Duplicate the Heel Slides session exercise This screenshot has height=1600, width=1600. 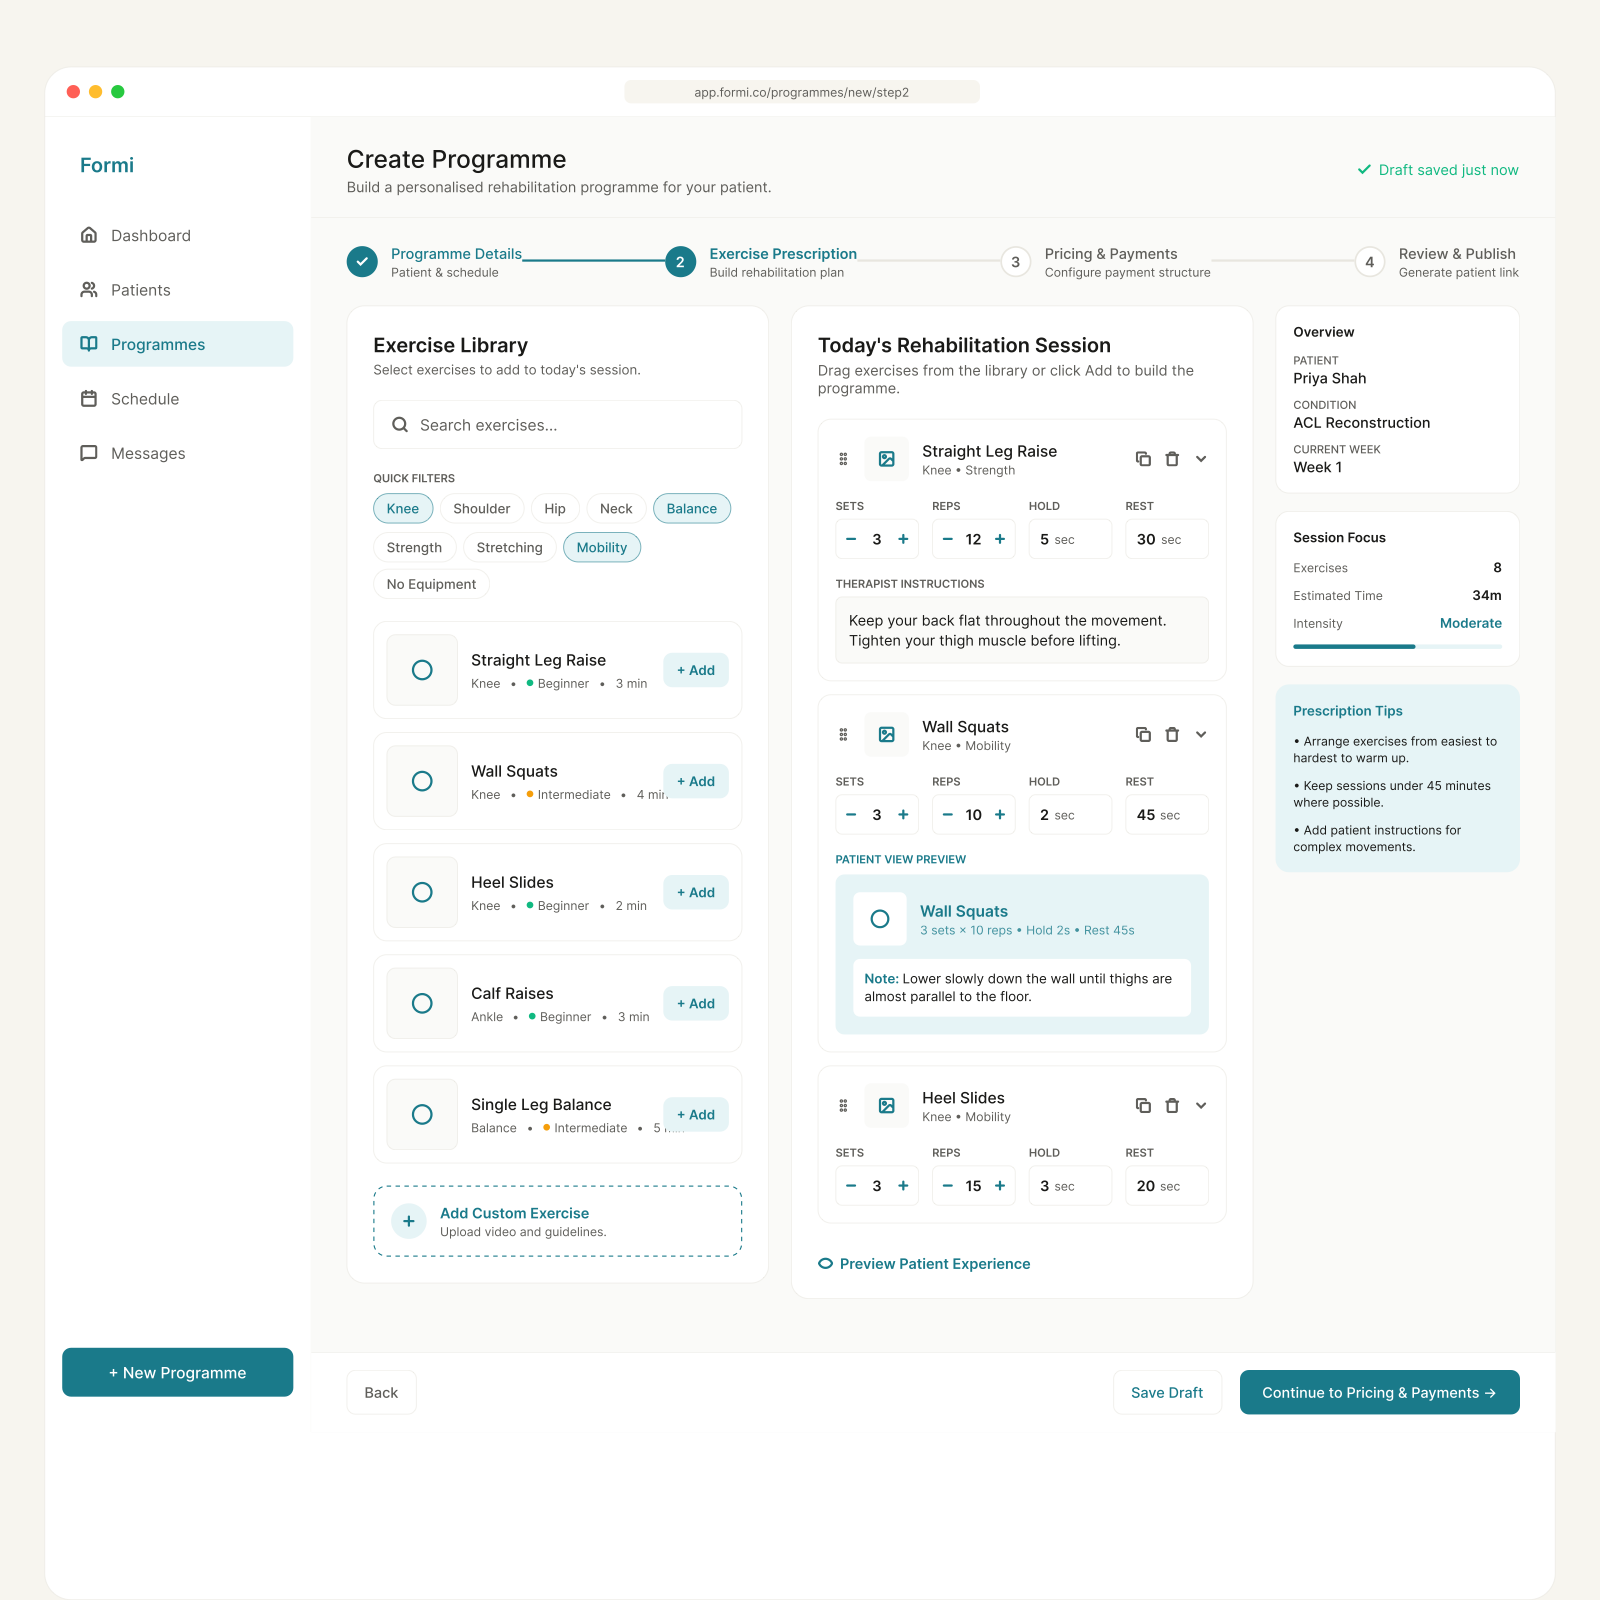coord(1143,1105)
